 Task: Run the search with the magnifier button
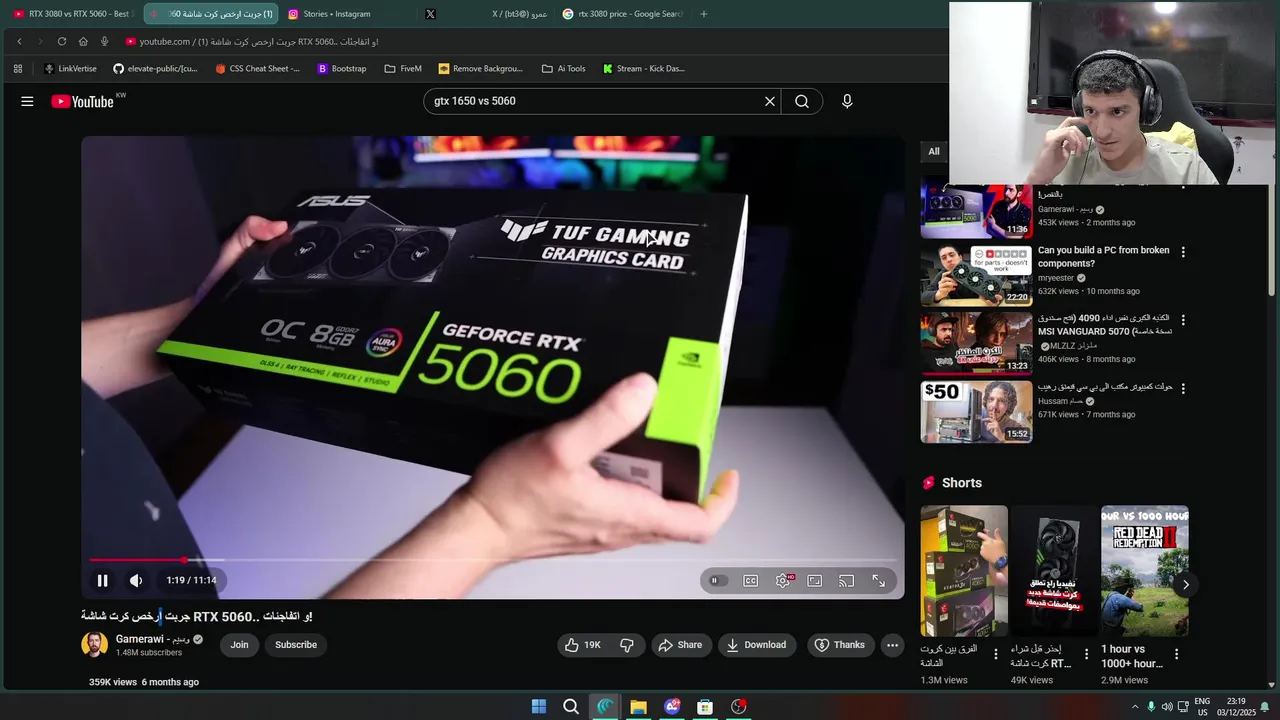point(802,101)
